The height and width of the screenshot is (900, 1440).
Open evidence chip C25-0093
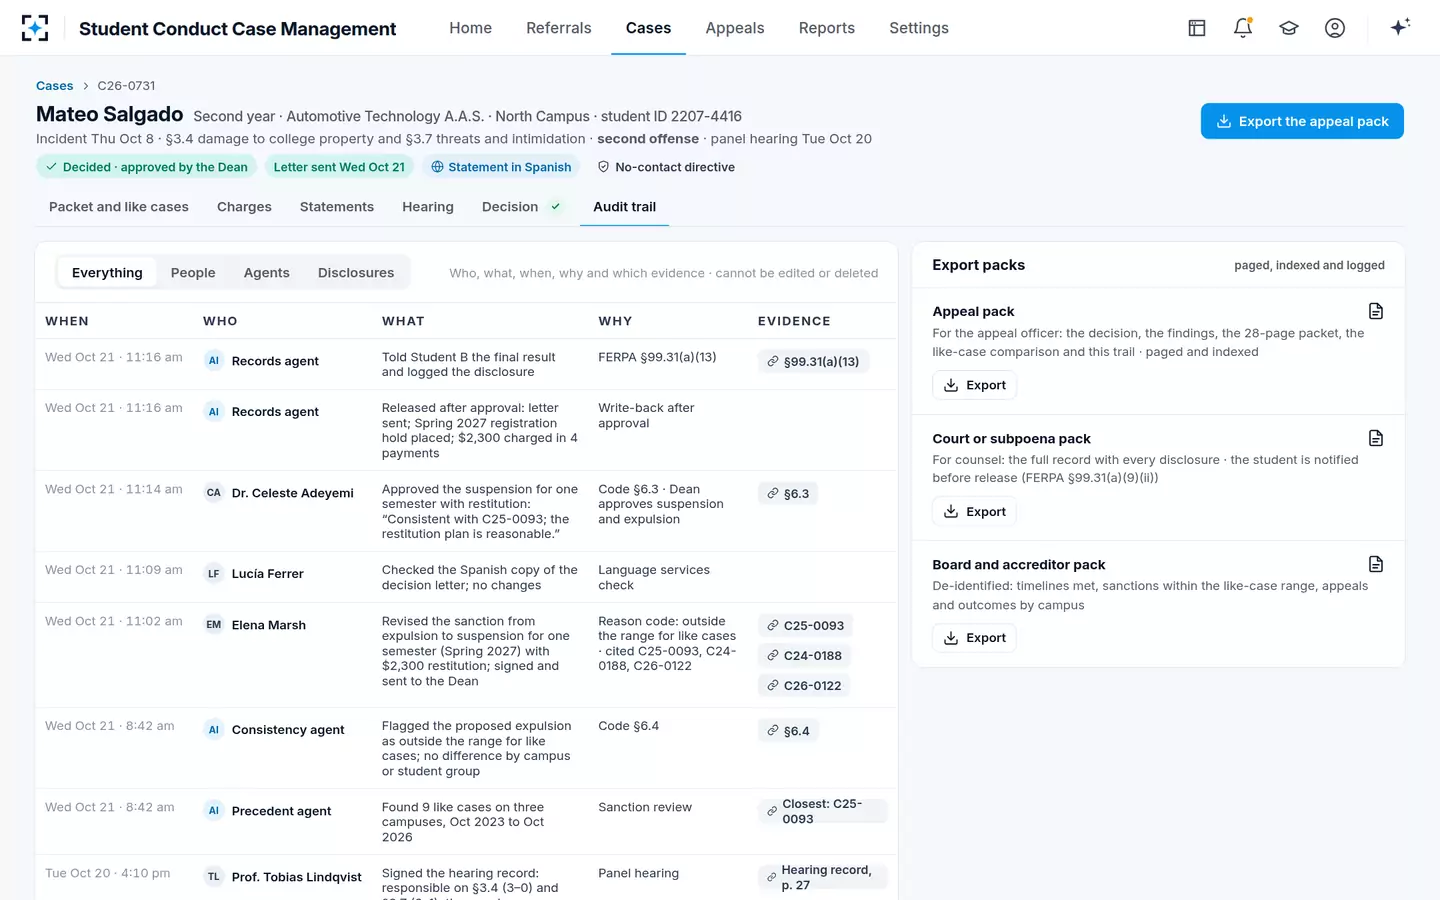pos(806,626)
